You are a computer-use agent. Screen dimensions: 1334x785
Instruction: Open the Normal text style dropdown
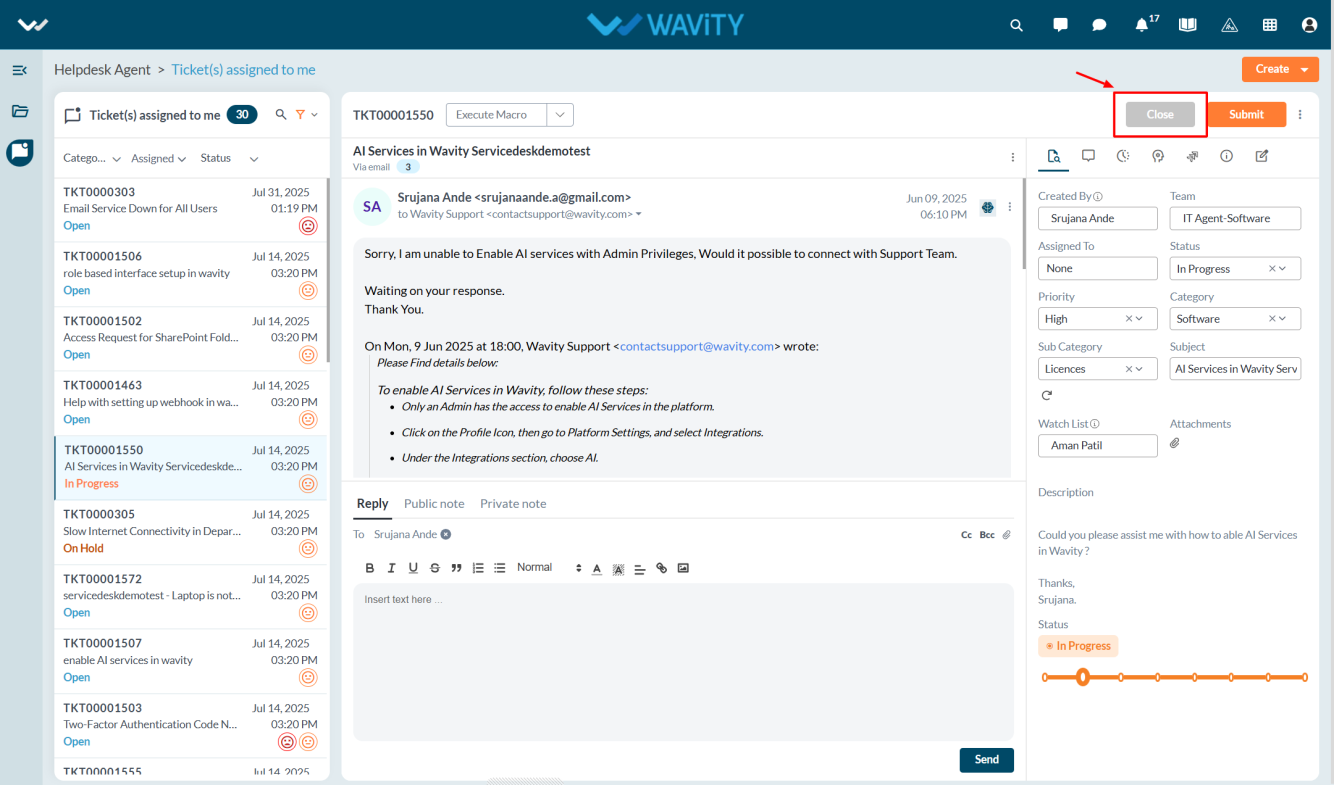pyautogui.click(x=549, y=568)
